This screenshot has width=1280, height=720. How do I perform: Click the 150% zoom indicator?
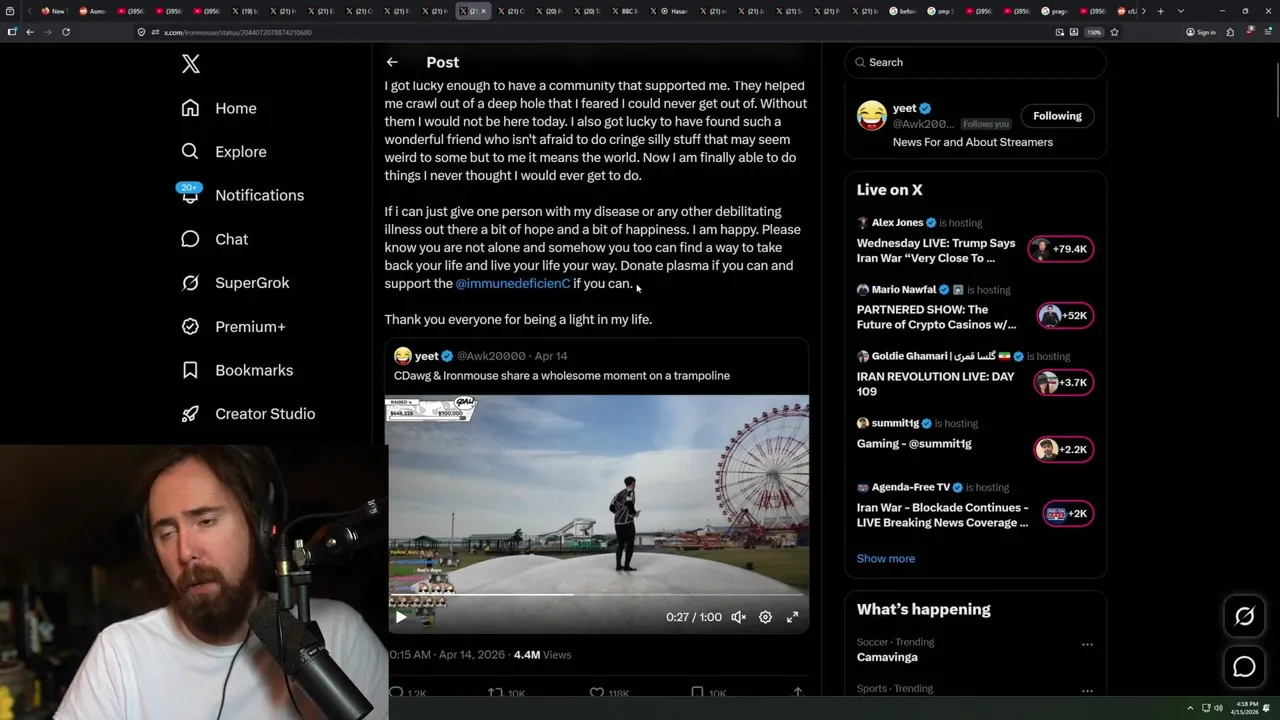pos(1094,32)
